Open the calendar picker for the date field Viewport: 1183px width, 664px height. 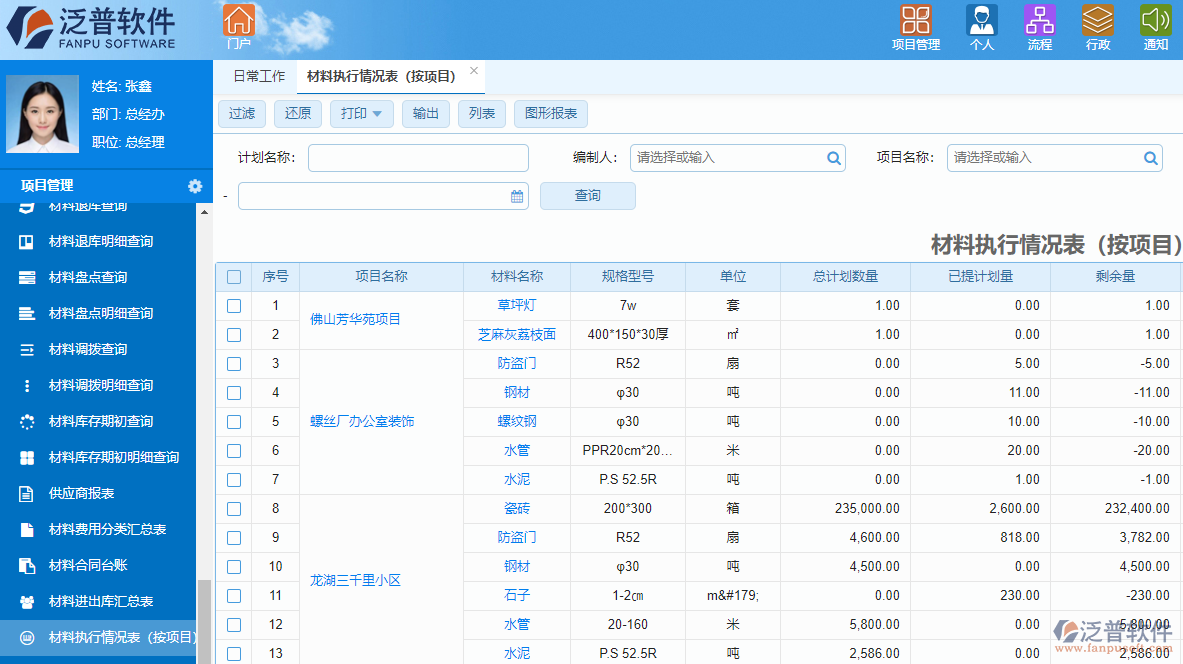pos(516,196)
